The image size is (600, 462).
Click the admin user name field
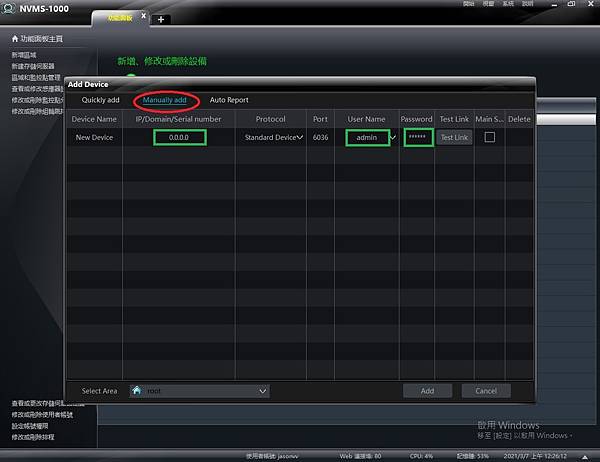pyautogui.click(x=367, y=137)
